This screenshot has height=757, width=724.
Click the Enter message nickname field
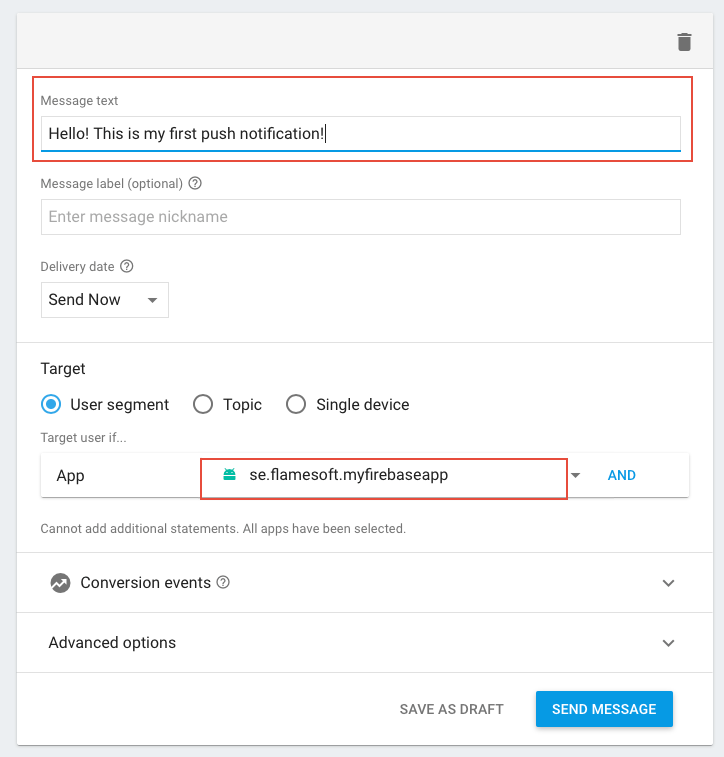tap(360, 217)
